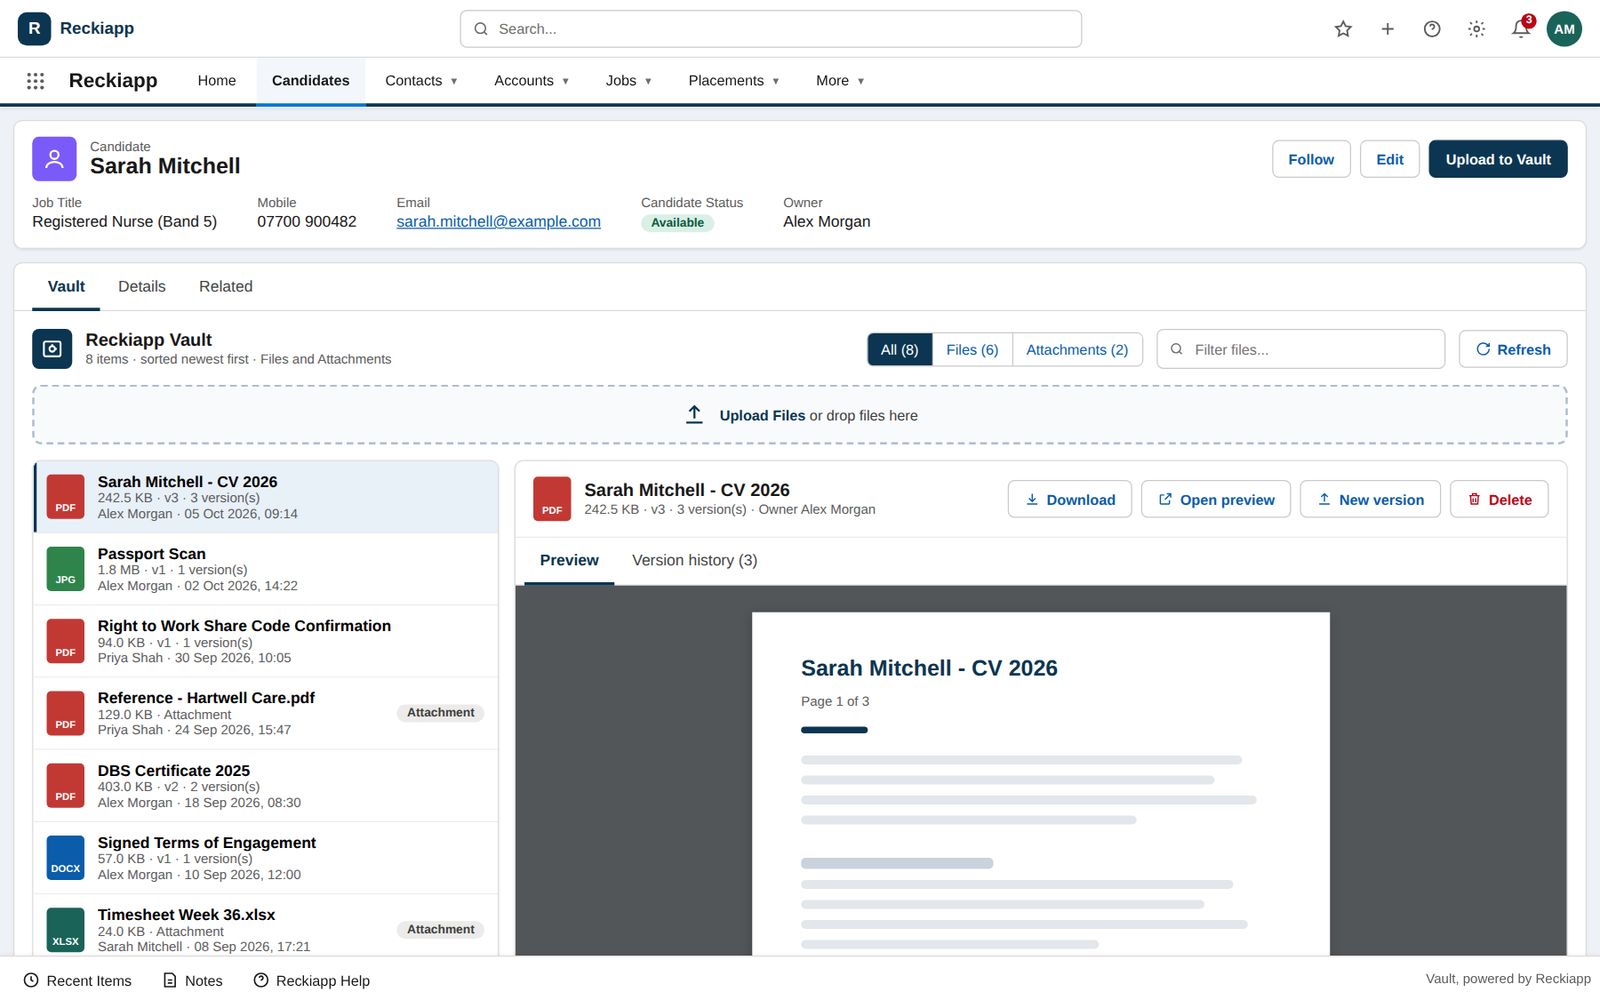Click the Reckiapp R logo

pos(34,29)
